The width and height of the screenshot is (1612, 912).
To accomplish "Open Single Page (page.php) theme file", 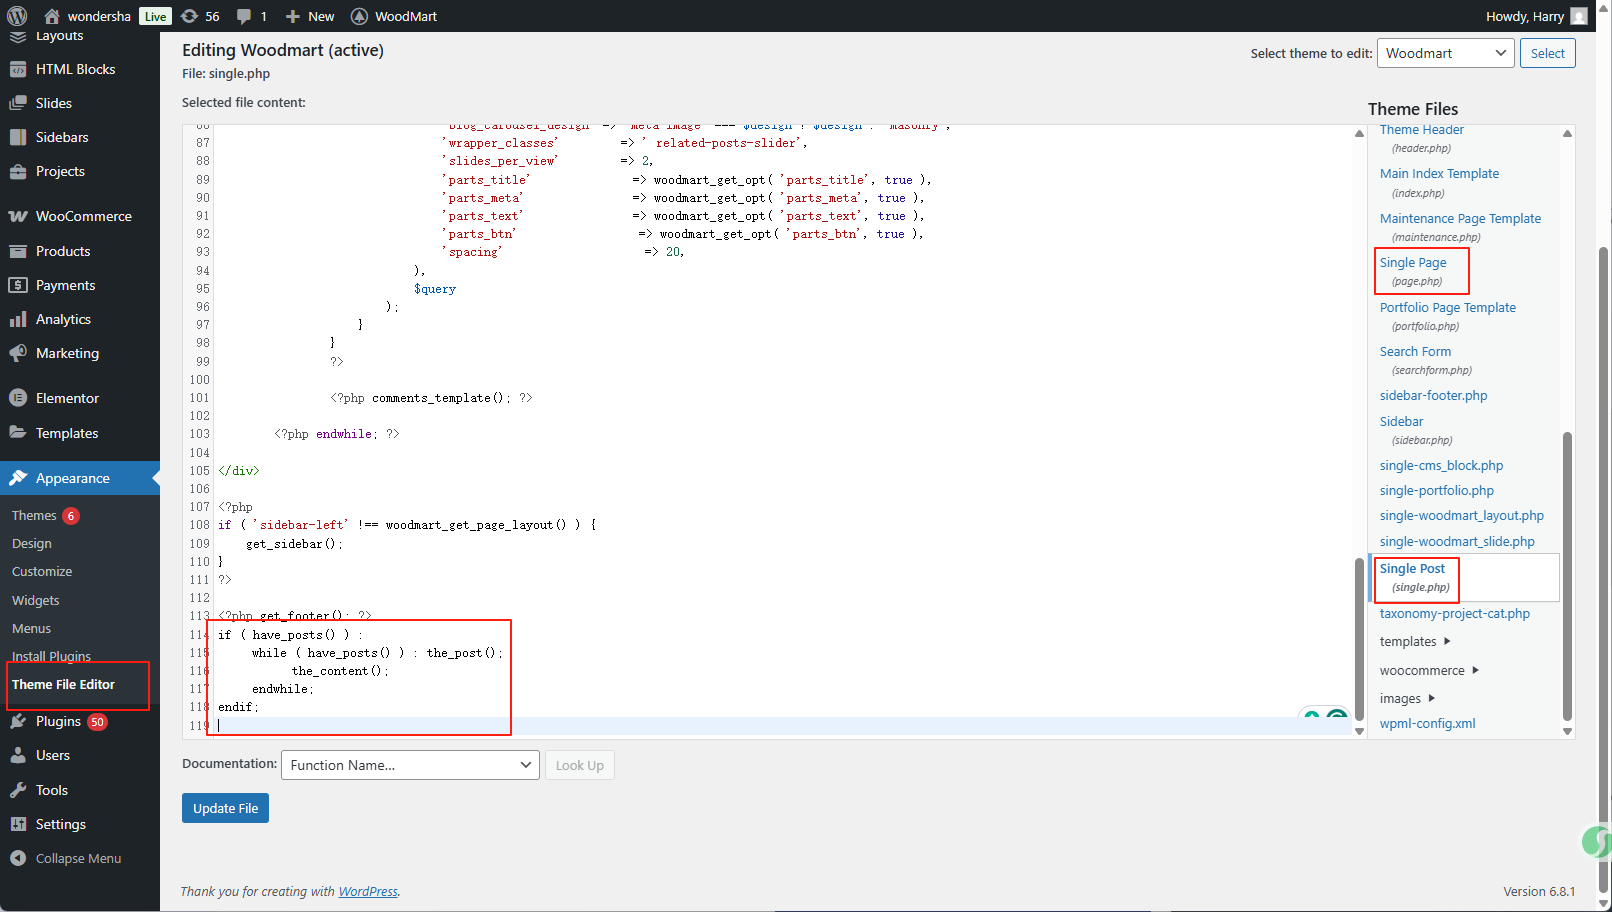I will coord(1413,263).
